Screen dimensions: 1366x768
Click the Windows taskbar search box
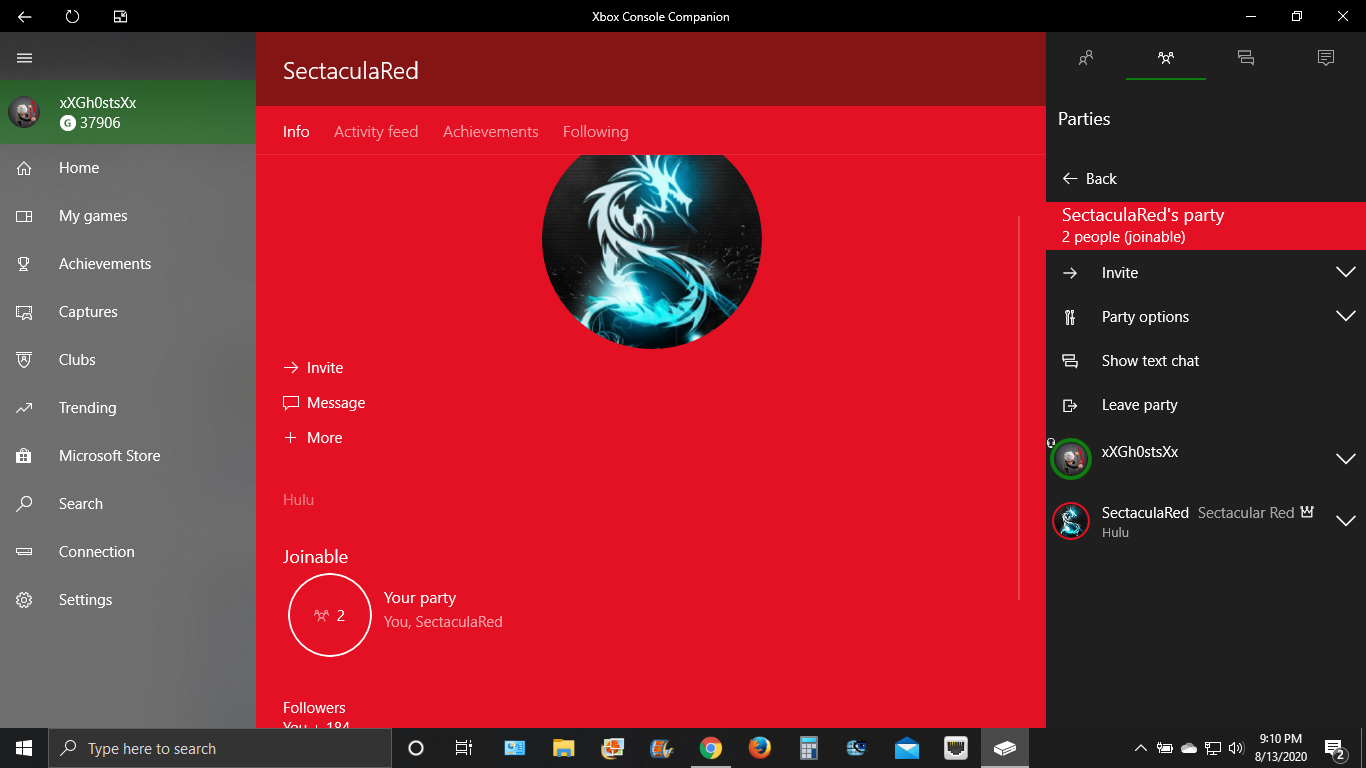(x=220, y=748)
